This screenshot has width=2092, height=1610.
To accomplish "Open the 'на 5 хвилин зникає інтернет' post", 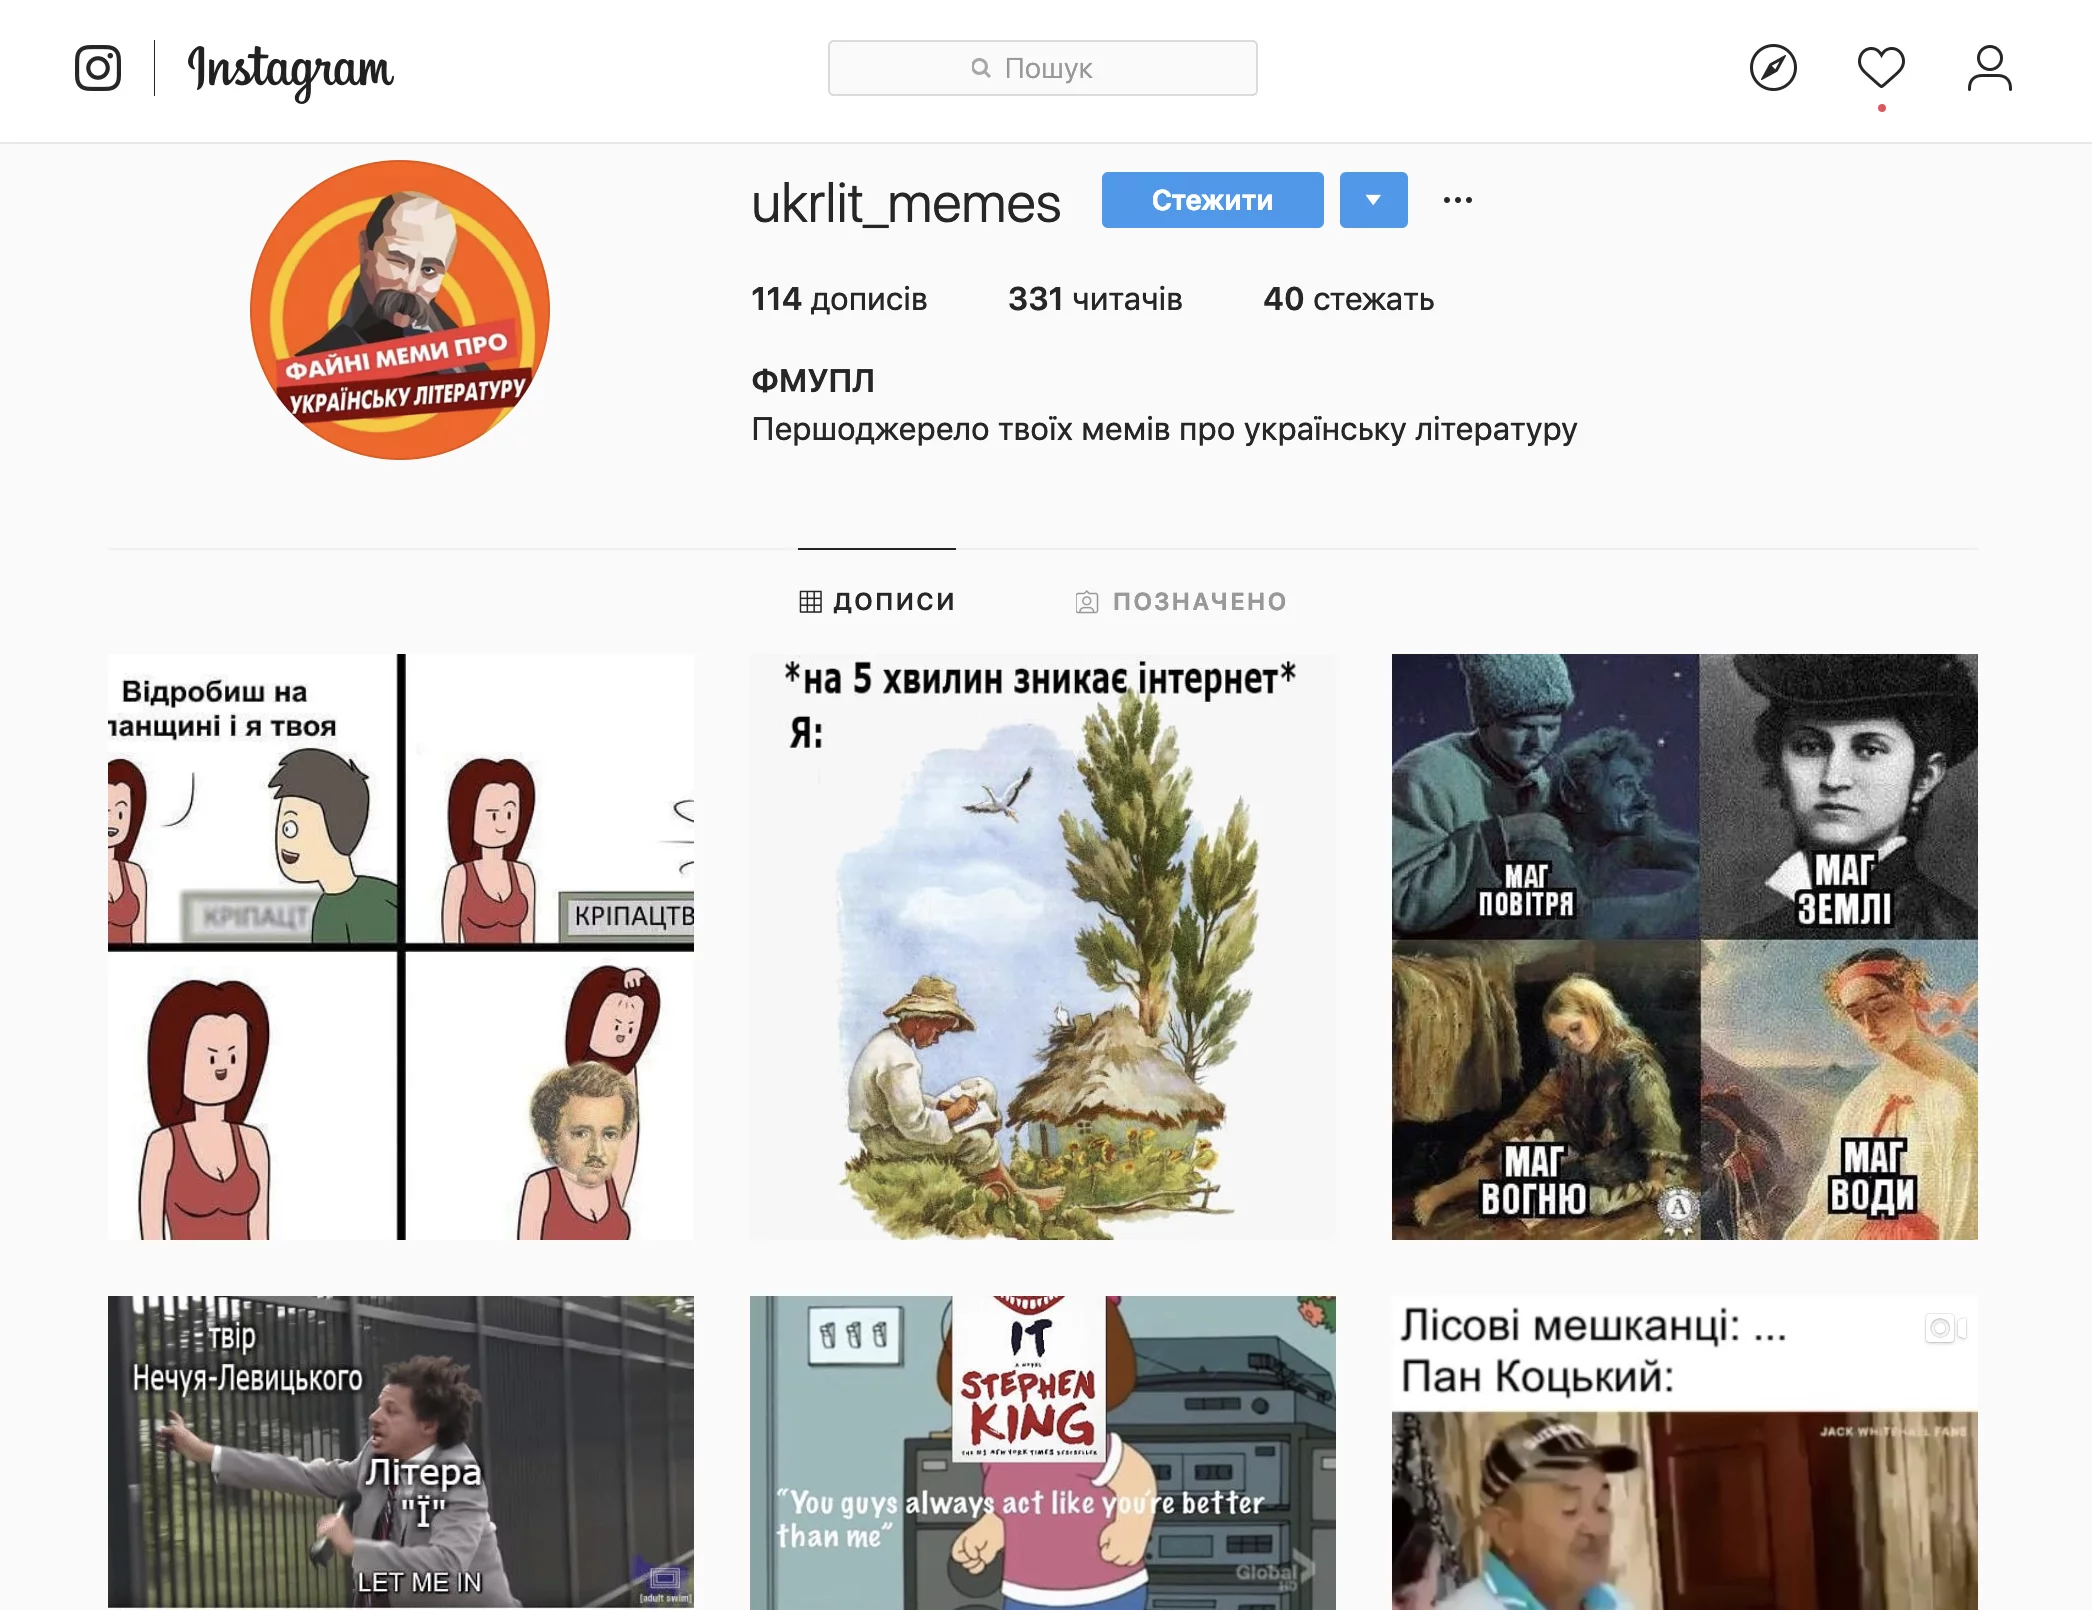I will (x=1042, y=946).
